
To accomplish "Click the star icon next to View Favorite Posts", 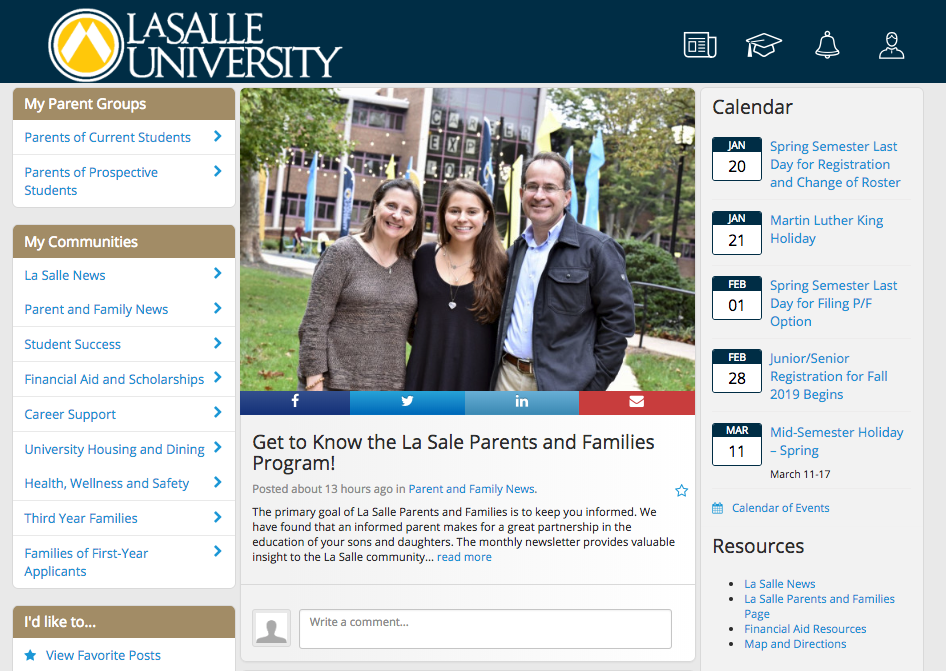I will tap(30, 655).
